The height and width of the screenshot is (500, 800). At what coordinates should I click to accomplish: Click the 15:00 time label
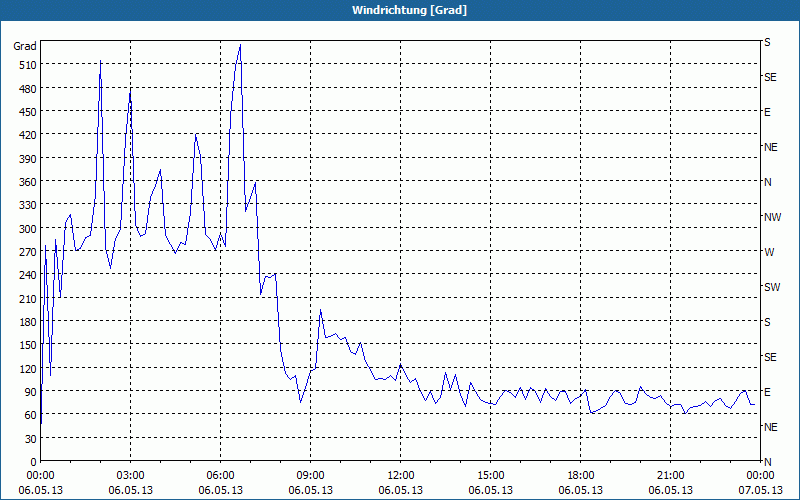tap(490, 476)
